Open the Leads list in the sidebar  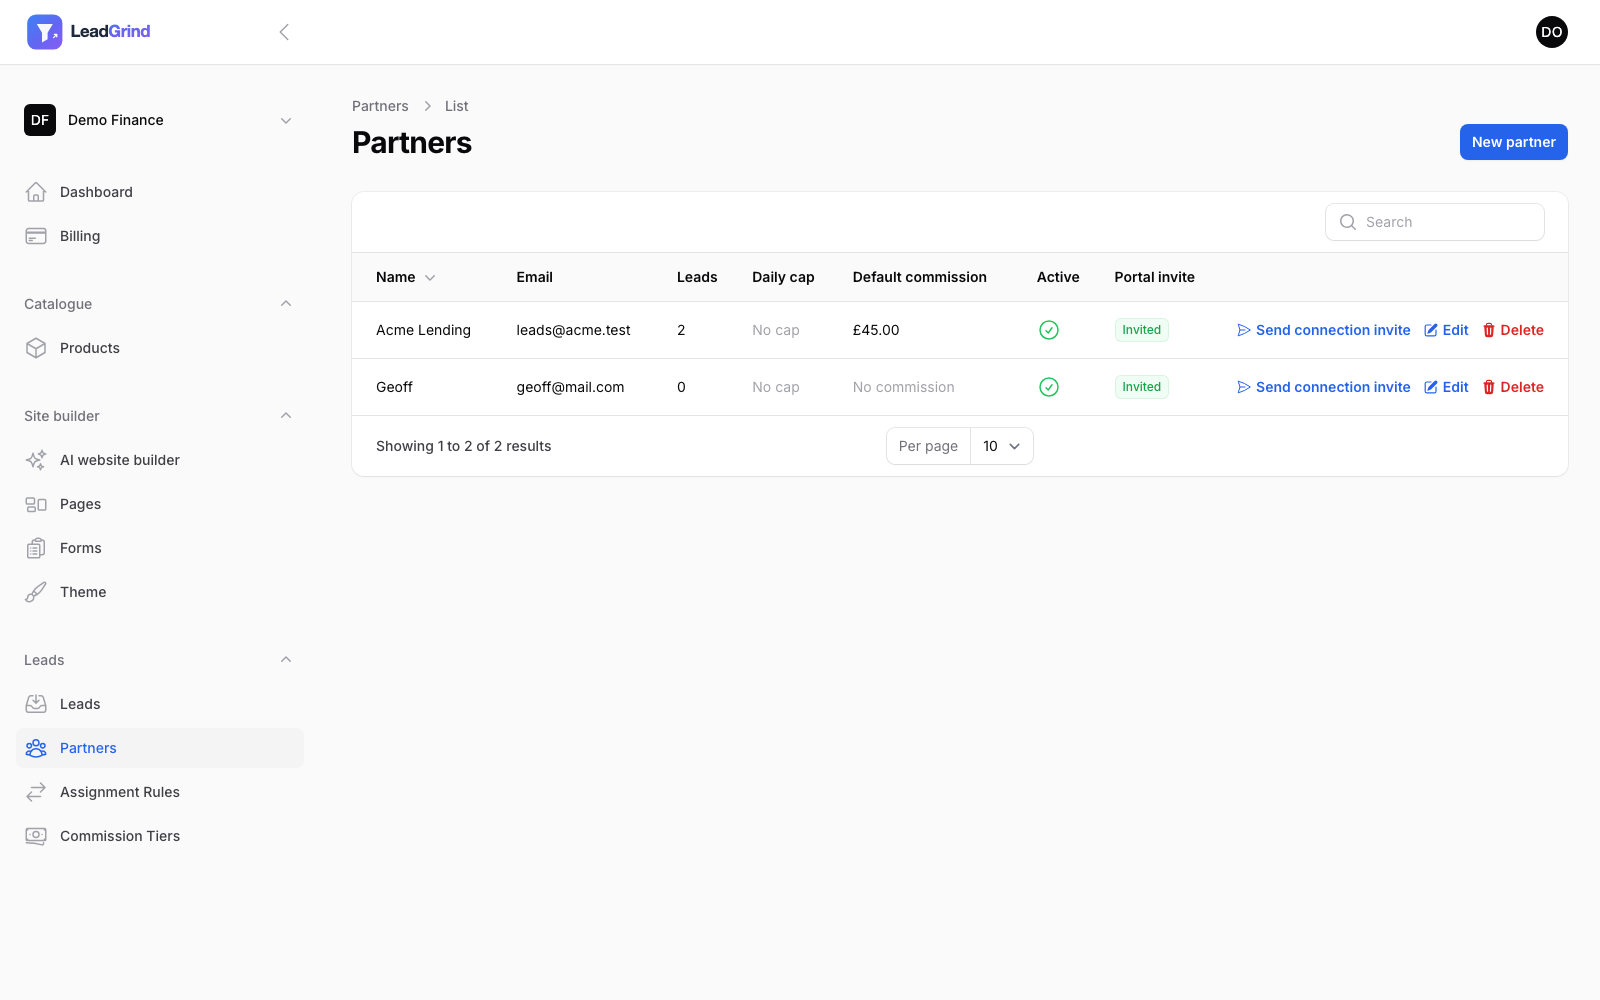tap(160, 704)
